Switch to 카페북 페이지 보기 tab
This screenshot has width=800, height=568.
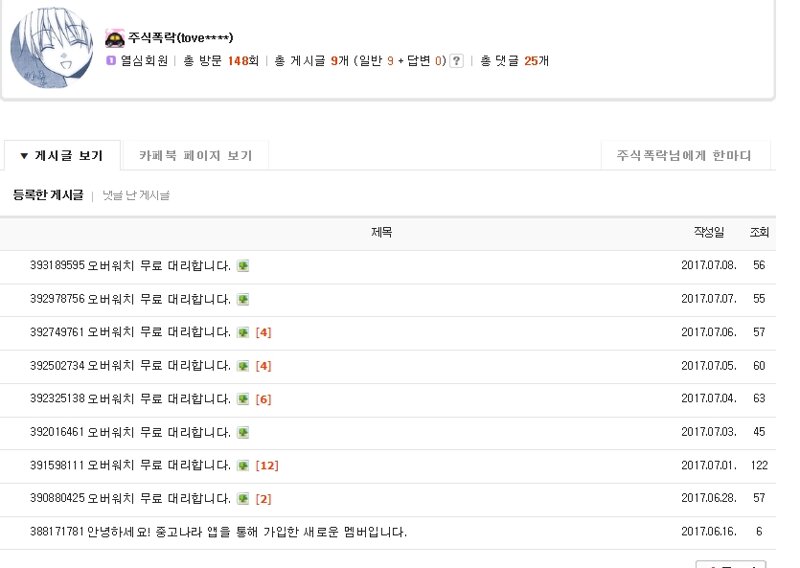pyautogui.click(x=196, y=156)
